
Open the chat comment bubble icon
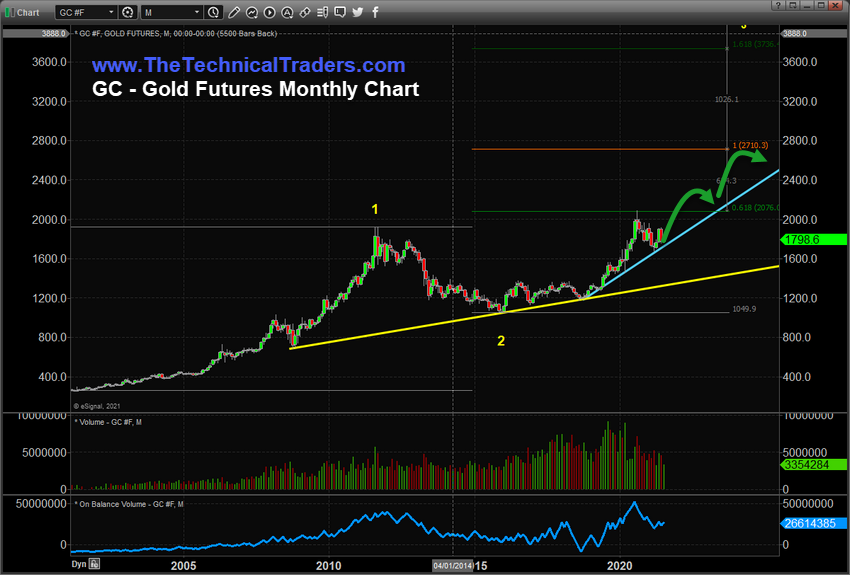click(340, 12)
